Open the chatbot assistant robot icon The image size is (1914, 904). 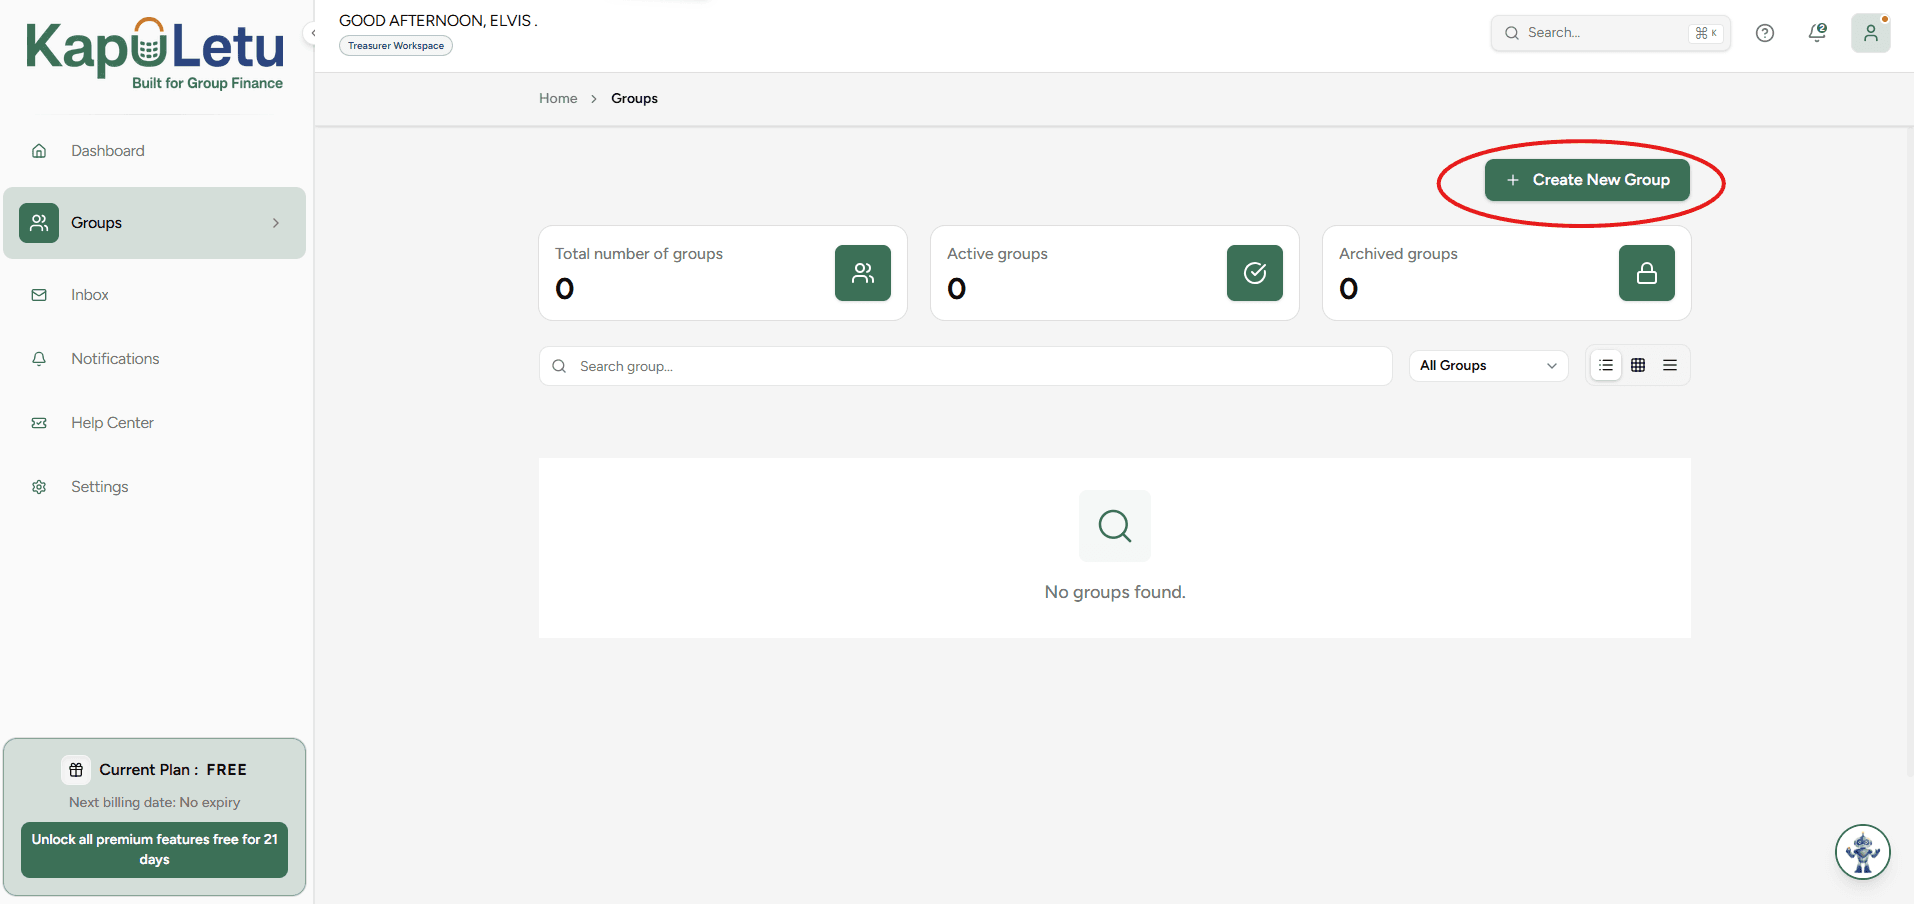point(1863,852)
